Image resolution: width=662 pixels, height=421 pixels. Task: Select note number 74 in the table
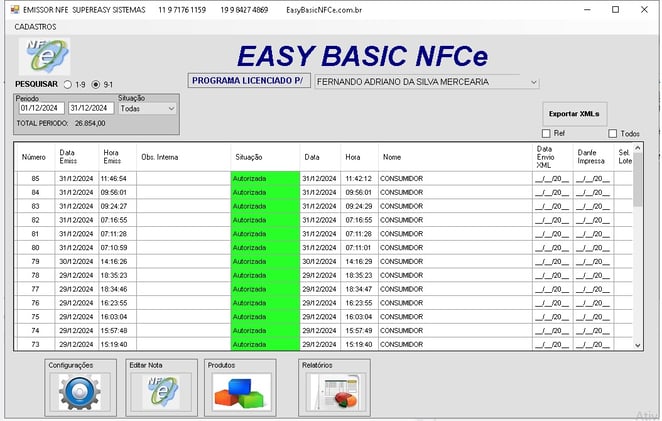pyautogui.click(x=35, y=331)
